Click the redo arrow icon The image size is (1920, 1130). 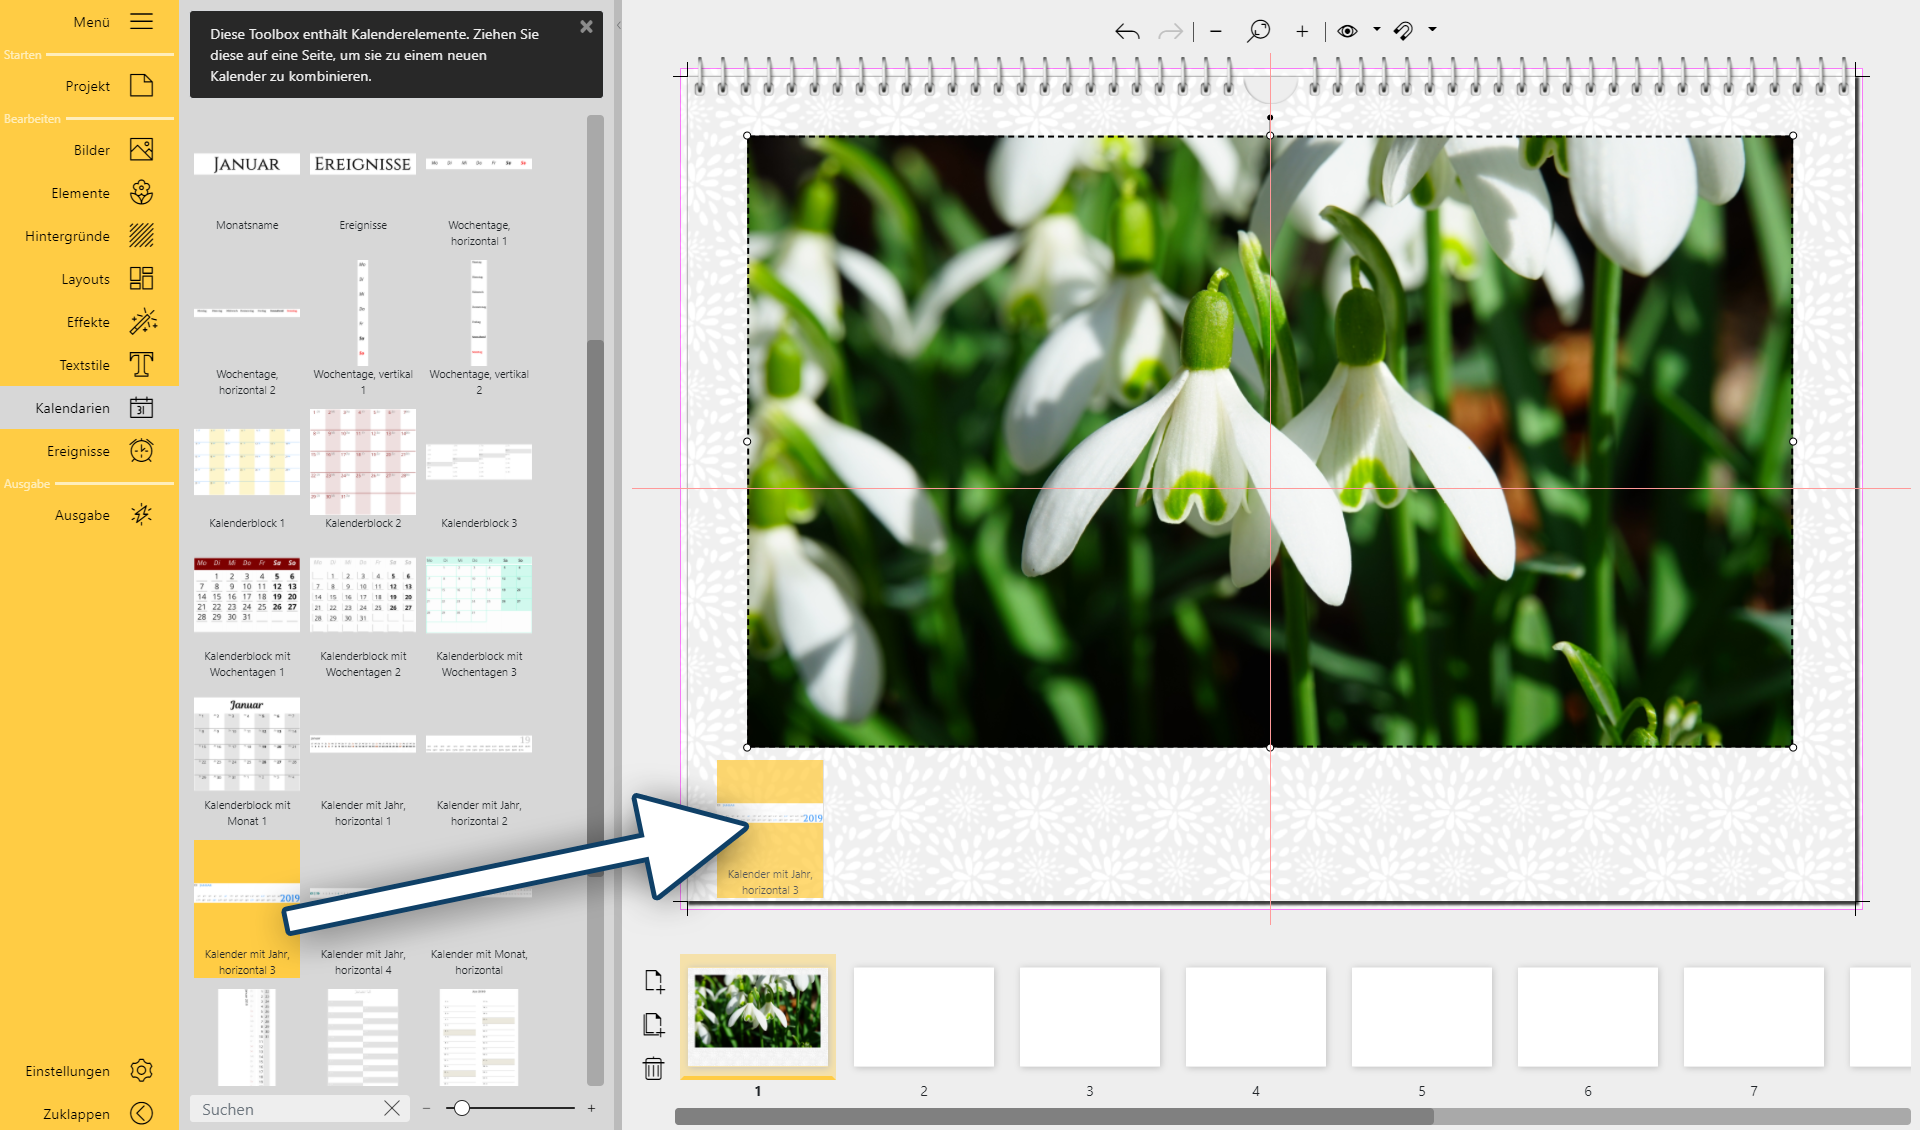(1170, 32)
